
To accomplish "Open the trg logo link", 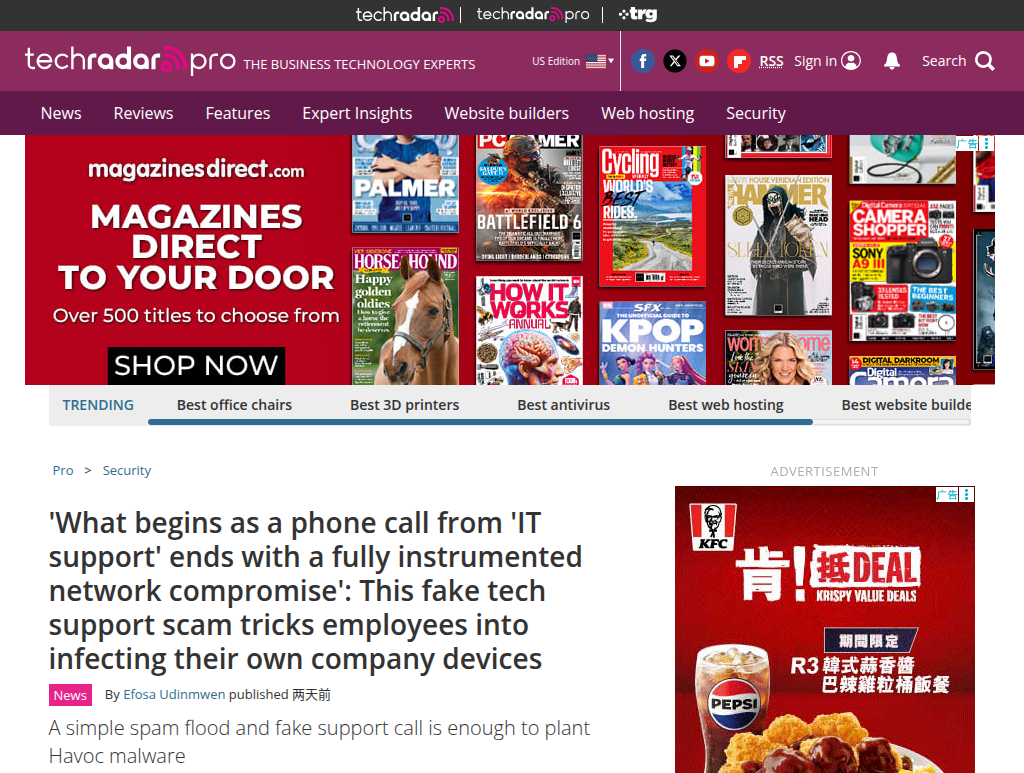I will [638, 14].
